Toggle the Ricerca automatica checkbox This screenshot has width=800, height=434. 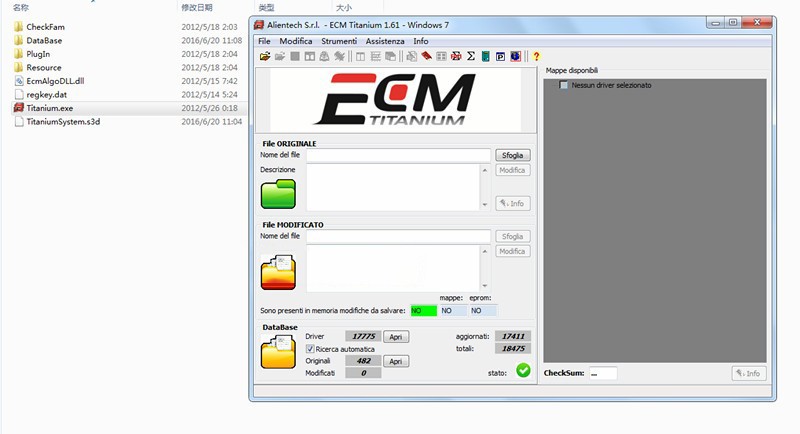click(310, 349)
